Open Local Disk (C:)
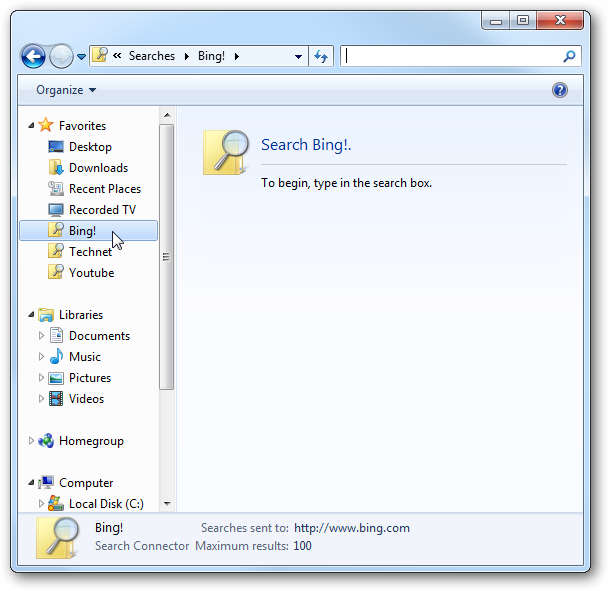 tap(106, 504)
